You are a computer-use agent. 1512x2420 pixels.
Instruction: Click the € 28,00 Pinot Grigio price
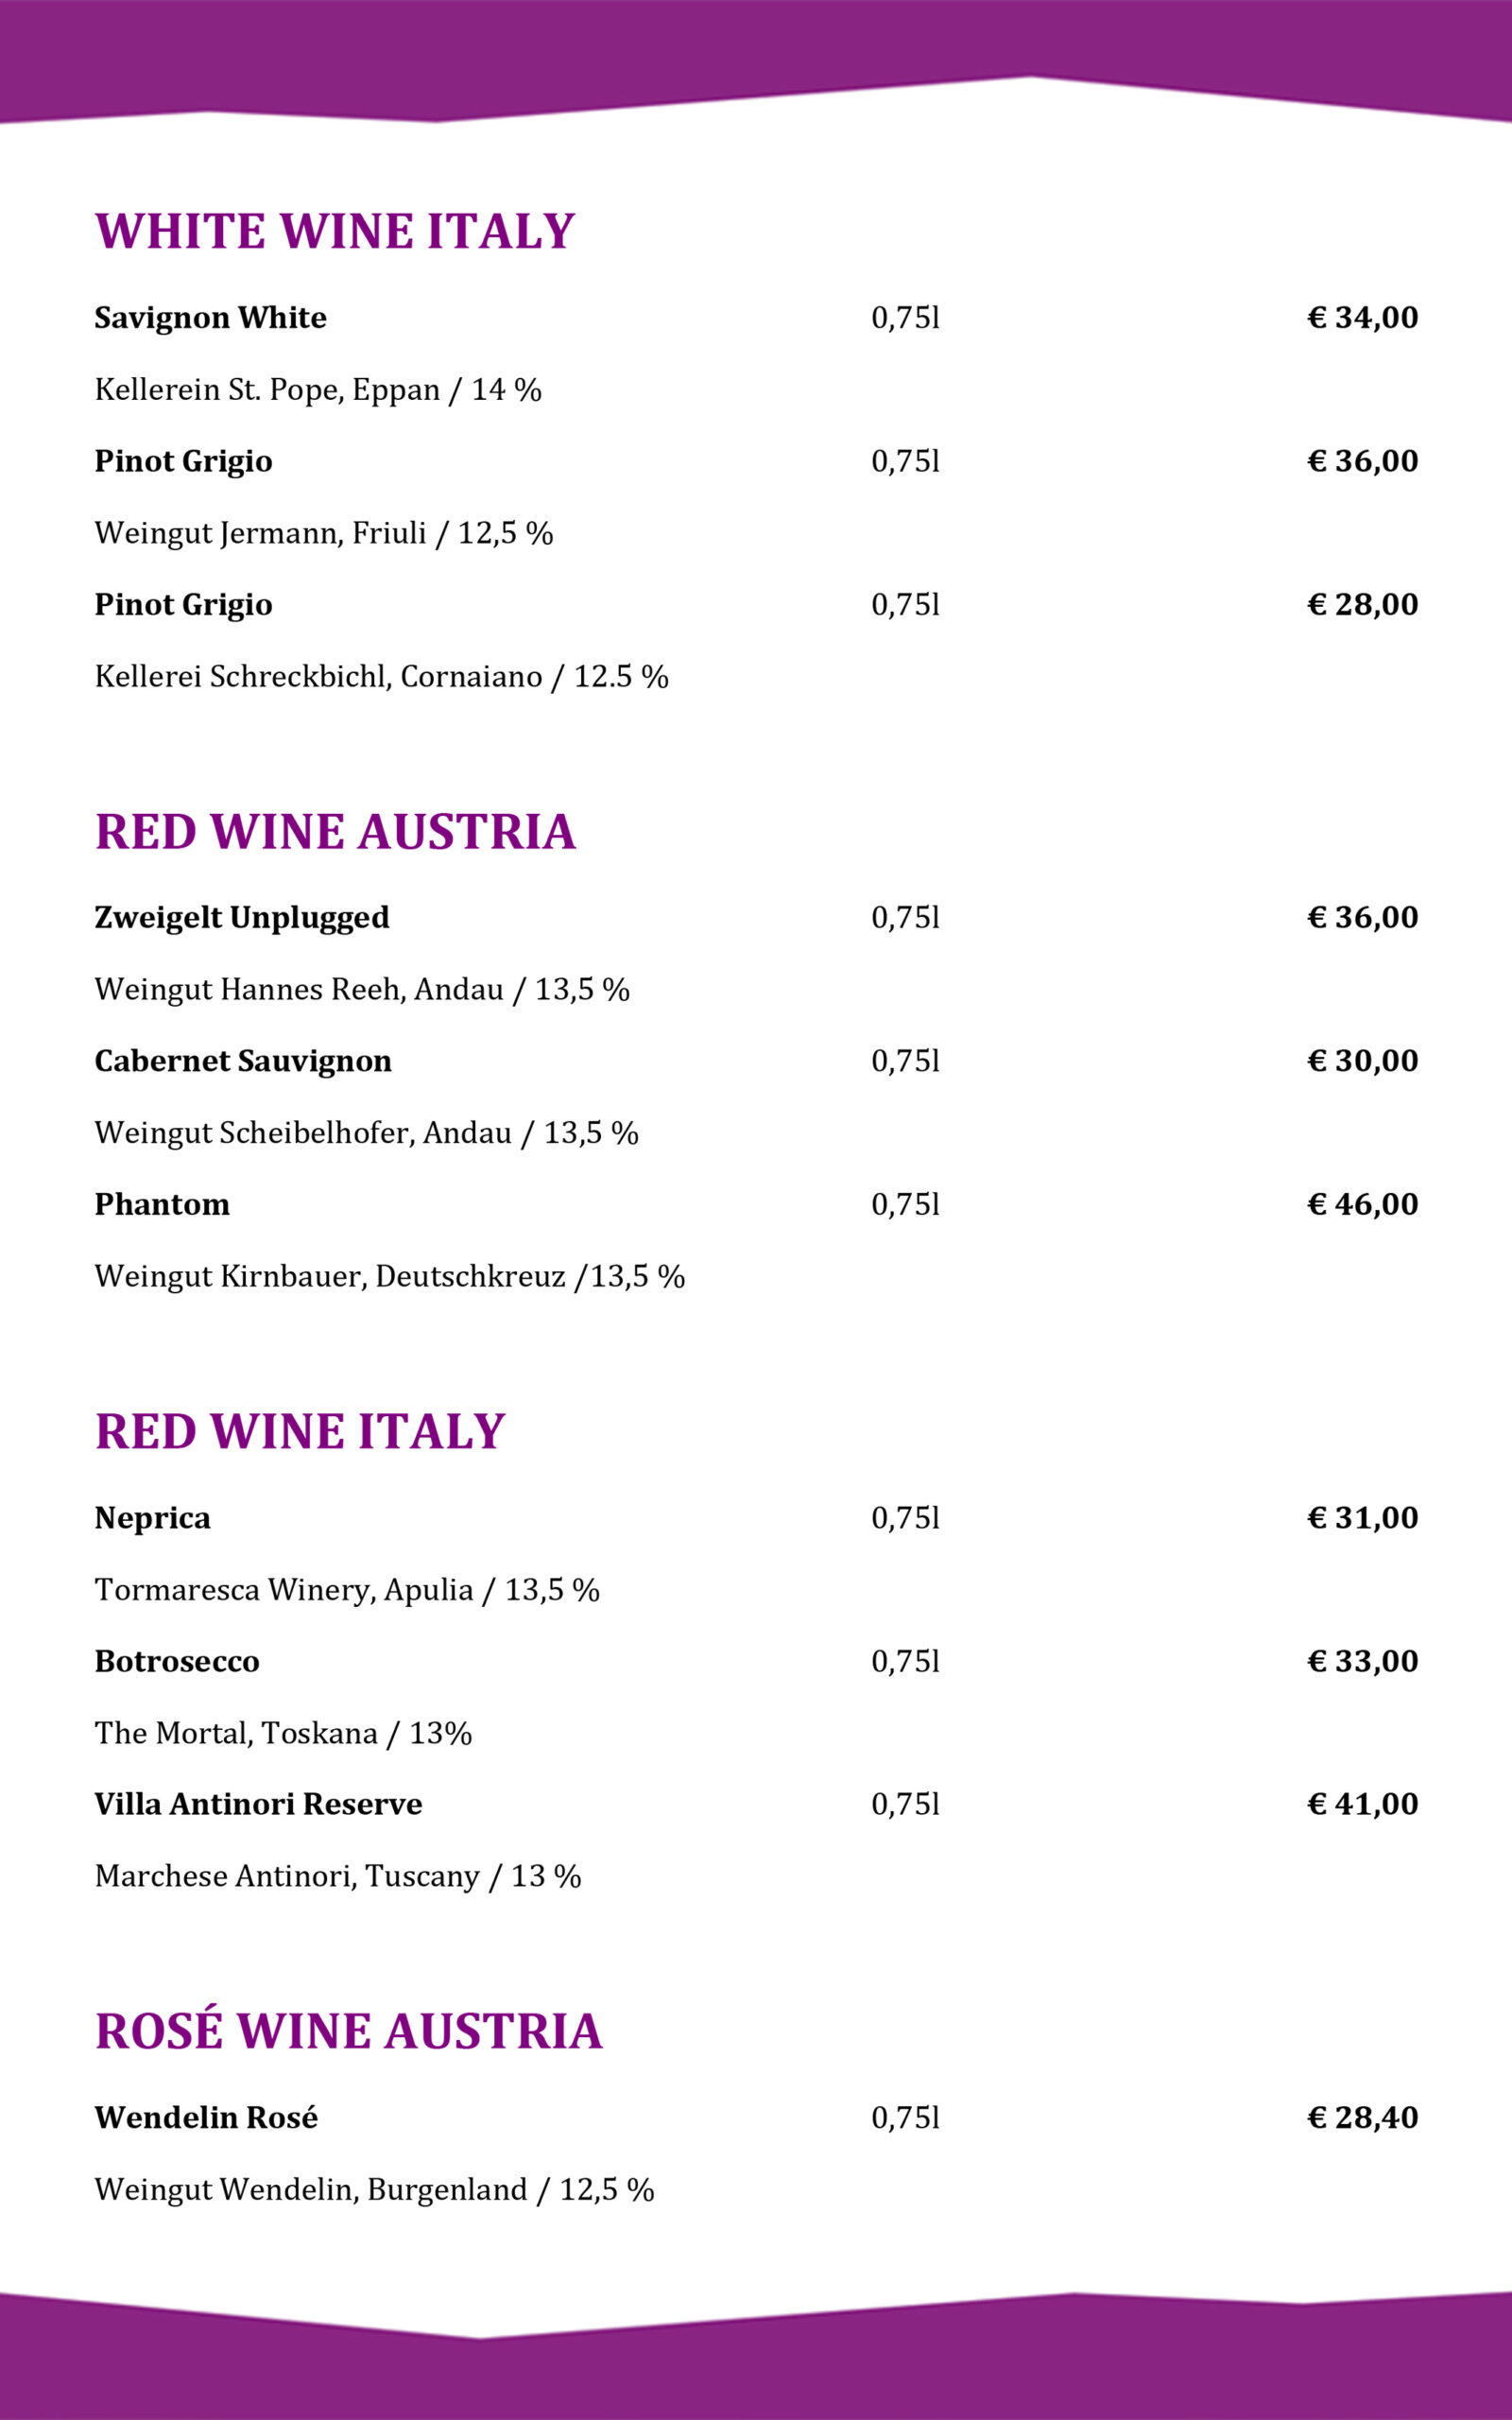point(1362,605)
